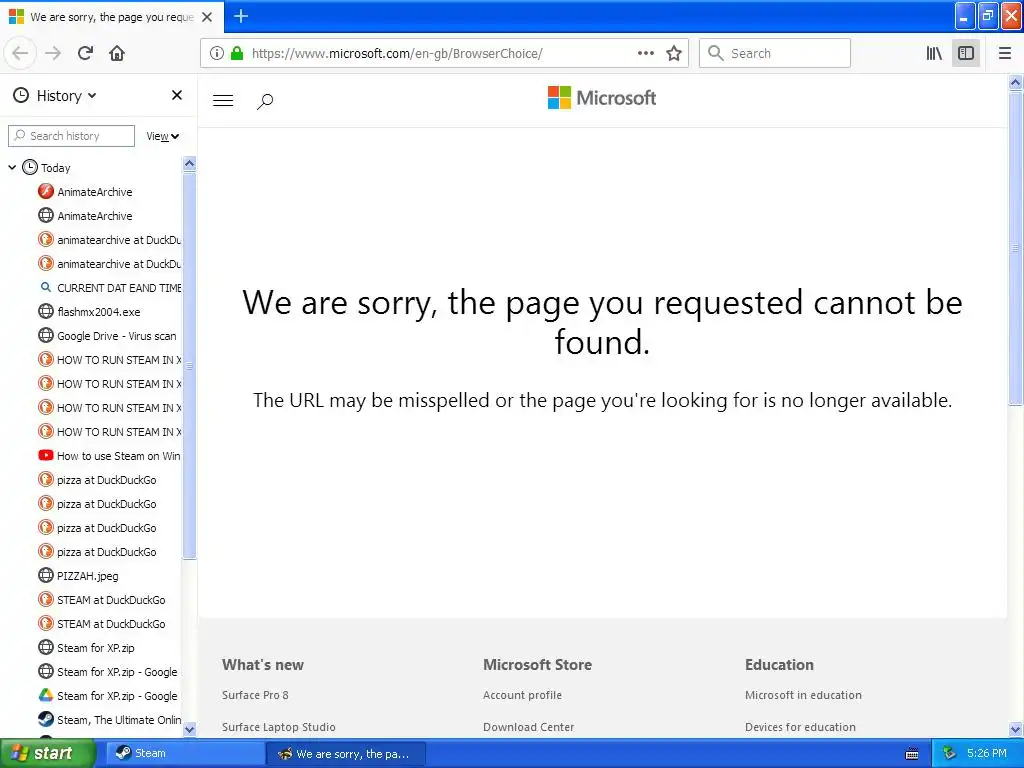Open the View dropdown in History sidebar

tap(163, 136)
